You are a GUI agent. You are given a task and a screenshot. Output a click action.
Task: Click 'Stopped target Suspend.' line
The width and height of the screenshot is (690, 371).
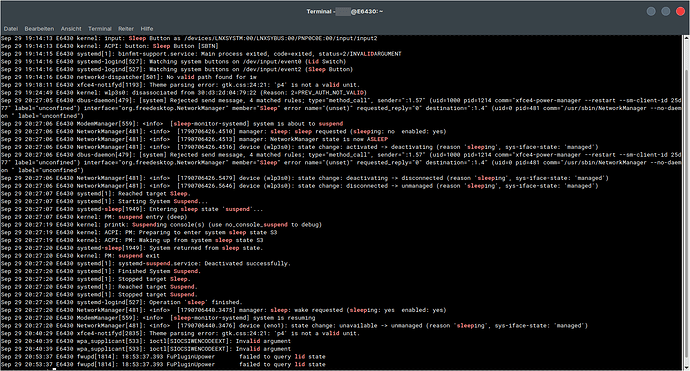coord(99,295)
